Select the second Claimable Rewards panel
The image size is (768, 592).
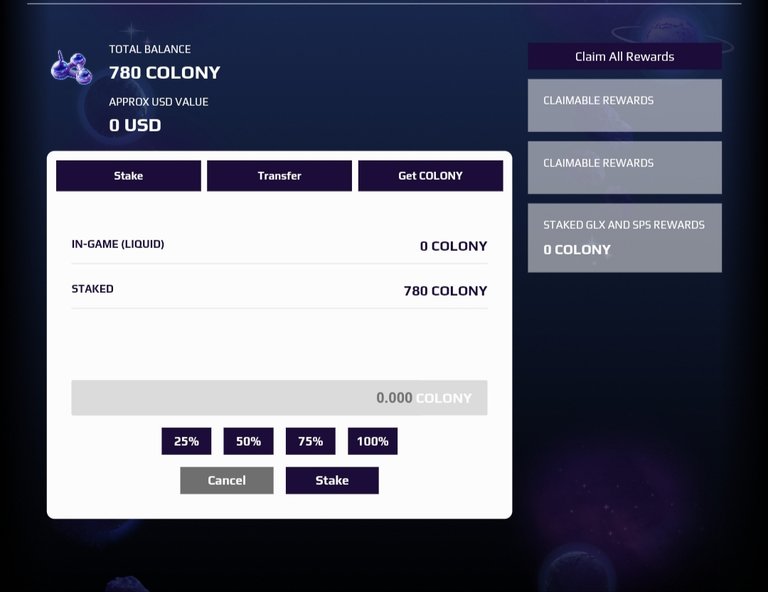(x=624, y=167)
